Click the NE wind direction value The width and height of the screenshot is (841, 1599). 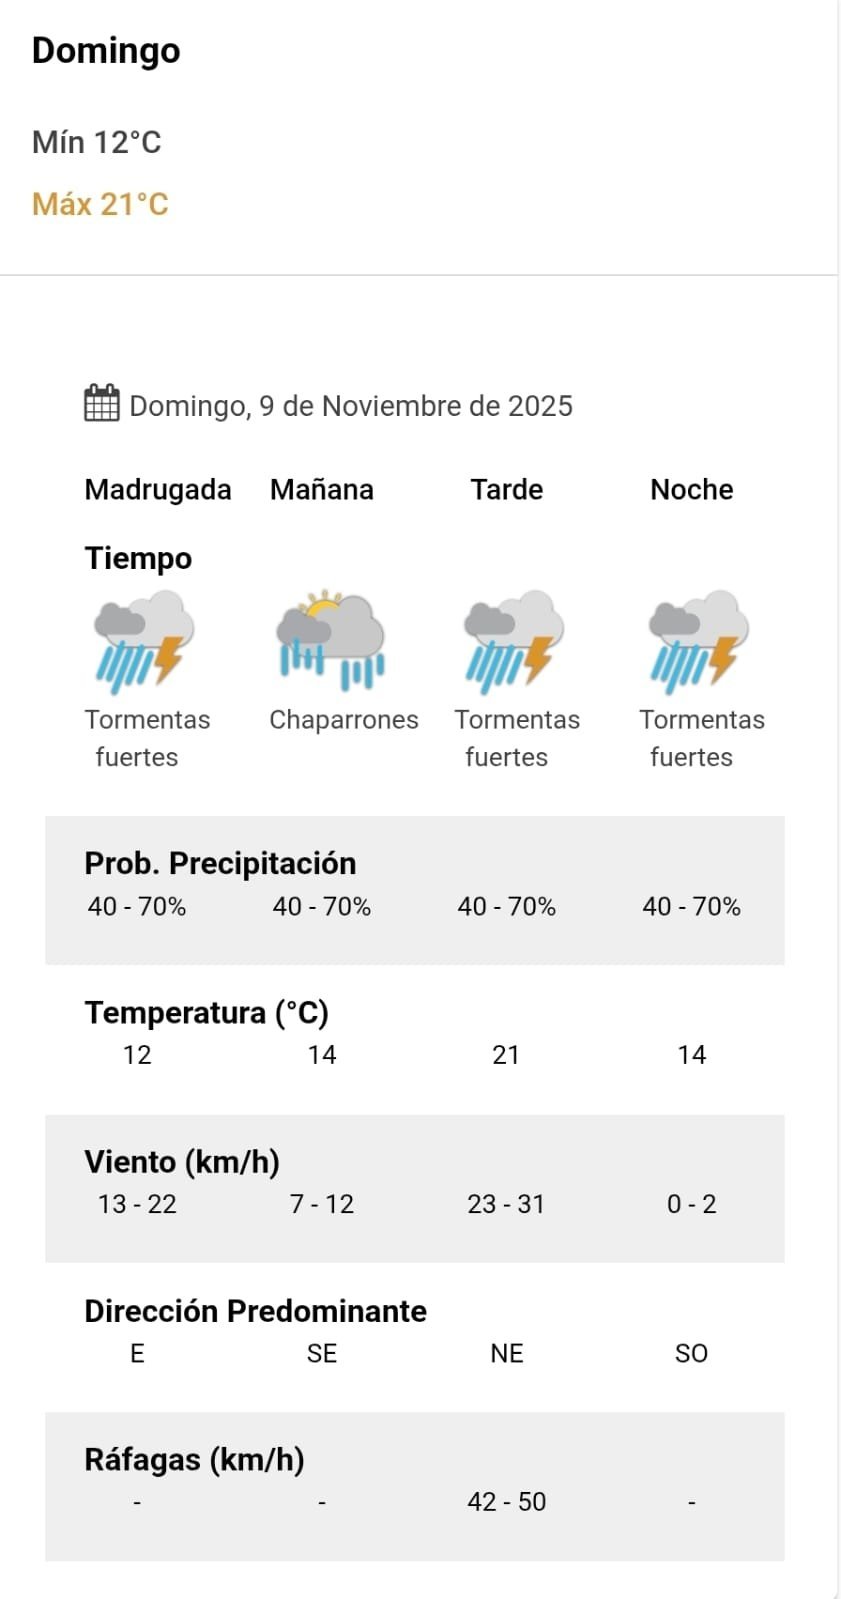click(x=507, y=1353)
